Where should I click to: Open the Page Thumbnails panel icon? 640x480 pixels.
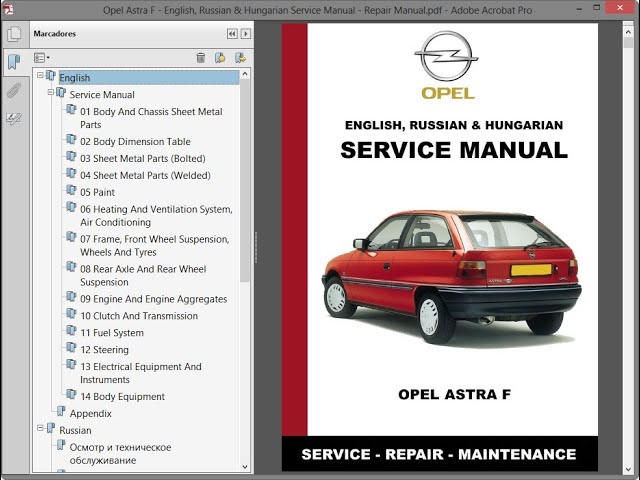14,34
